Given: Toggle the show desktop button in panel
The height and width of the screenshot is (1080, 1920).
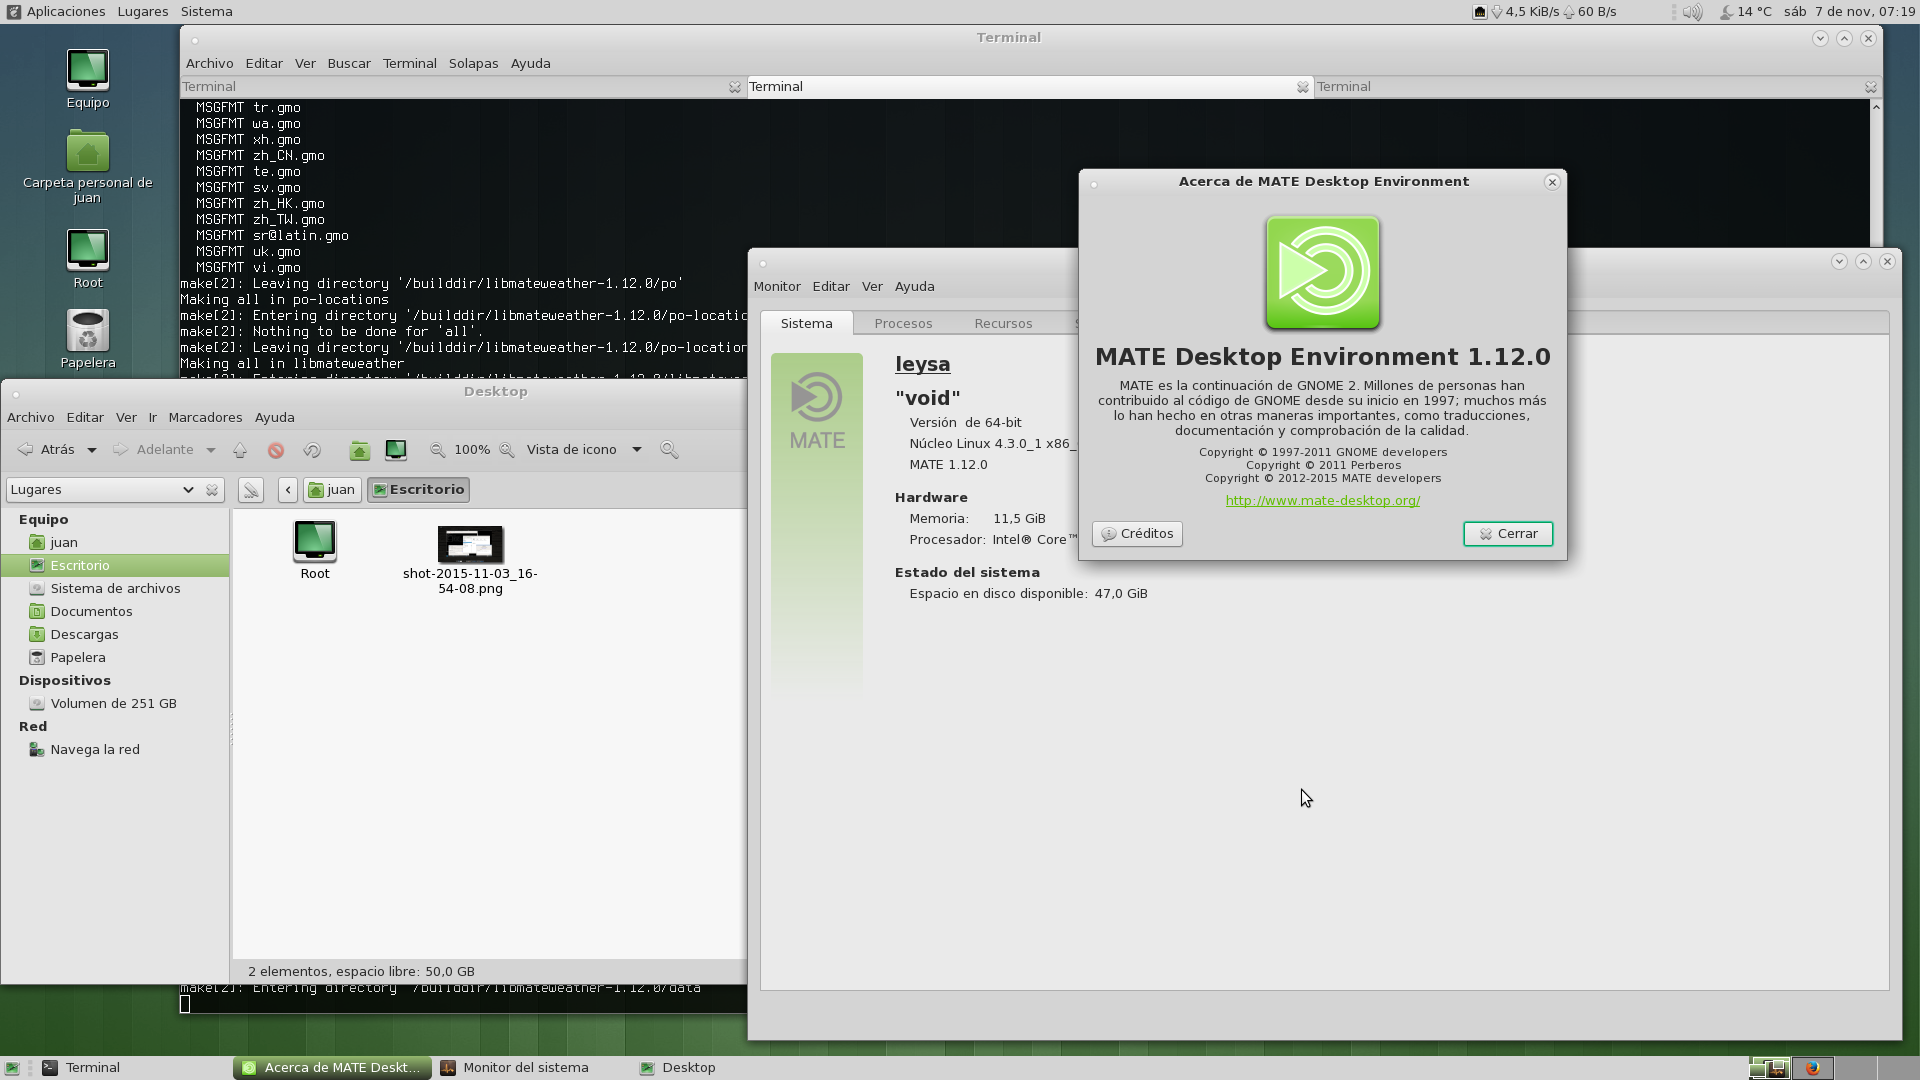Looking at the screenshot, I should click(x=12, y=1068).
